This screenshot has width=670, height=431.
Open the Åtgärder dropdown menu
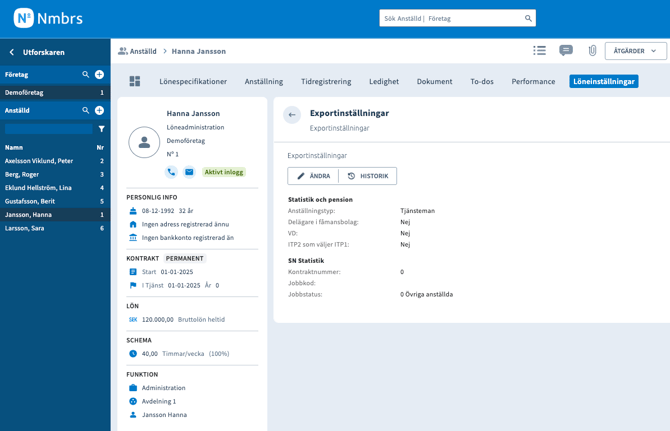click(x=635, y=51)
